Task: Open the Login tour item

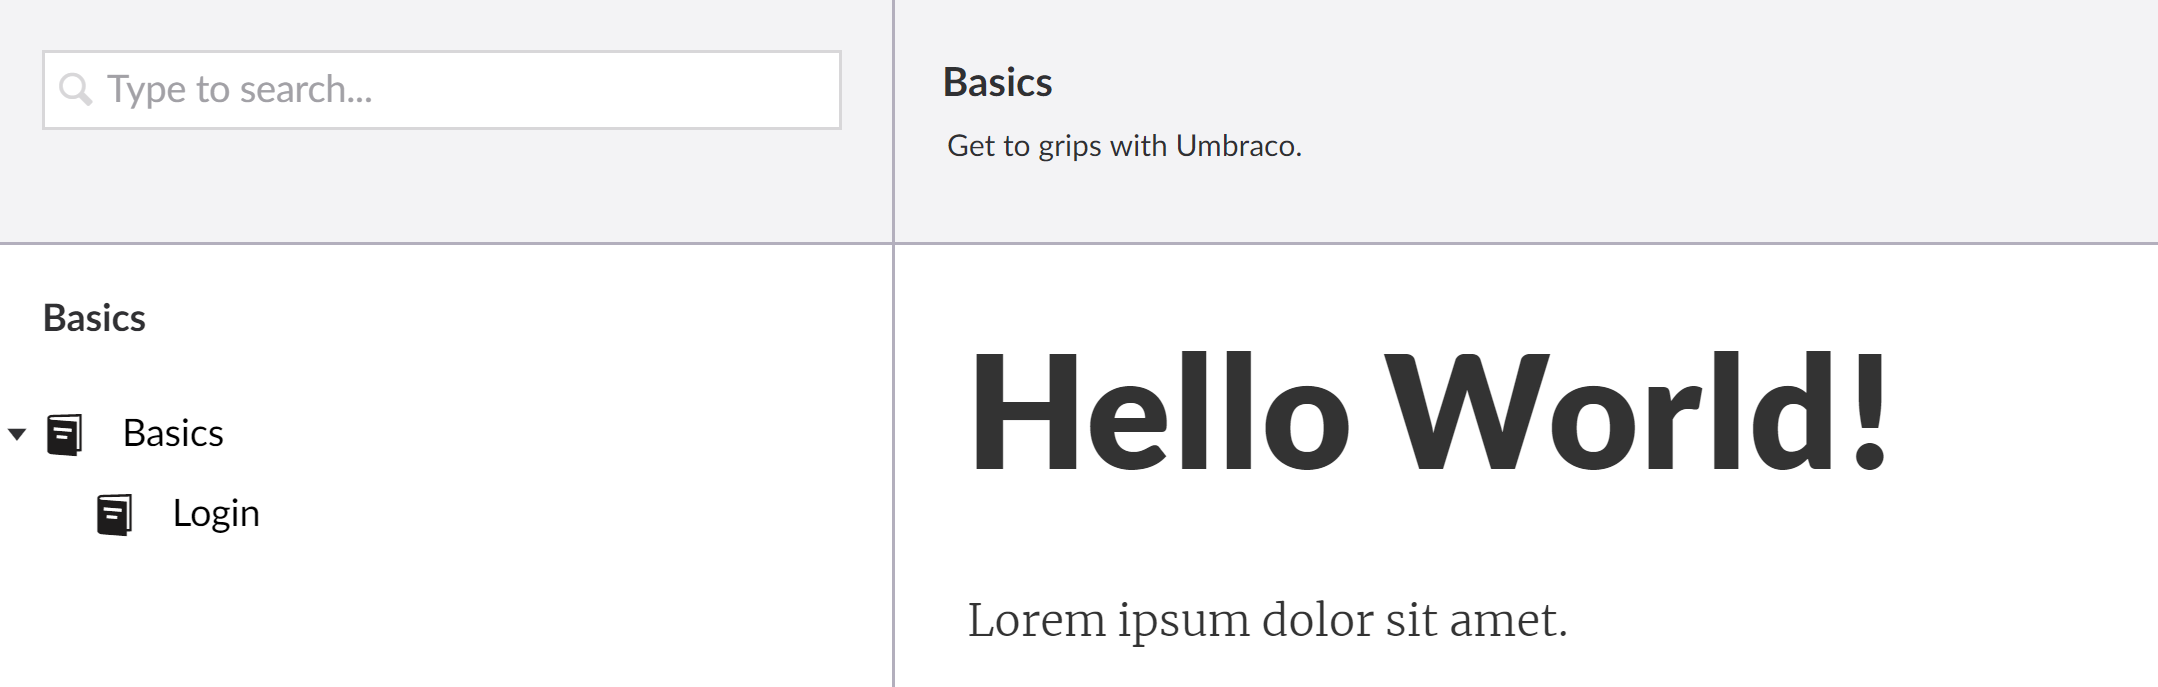Action: [x=216, y=513]
